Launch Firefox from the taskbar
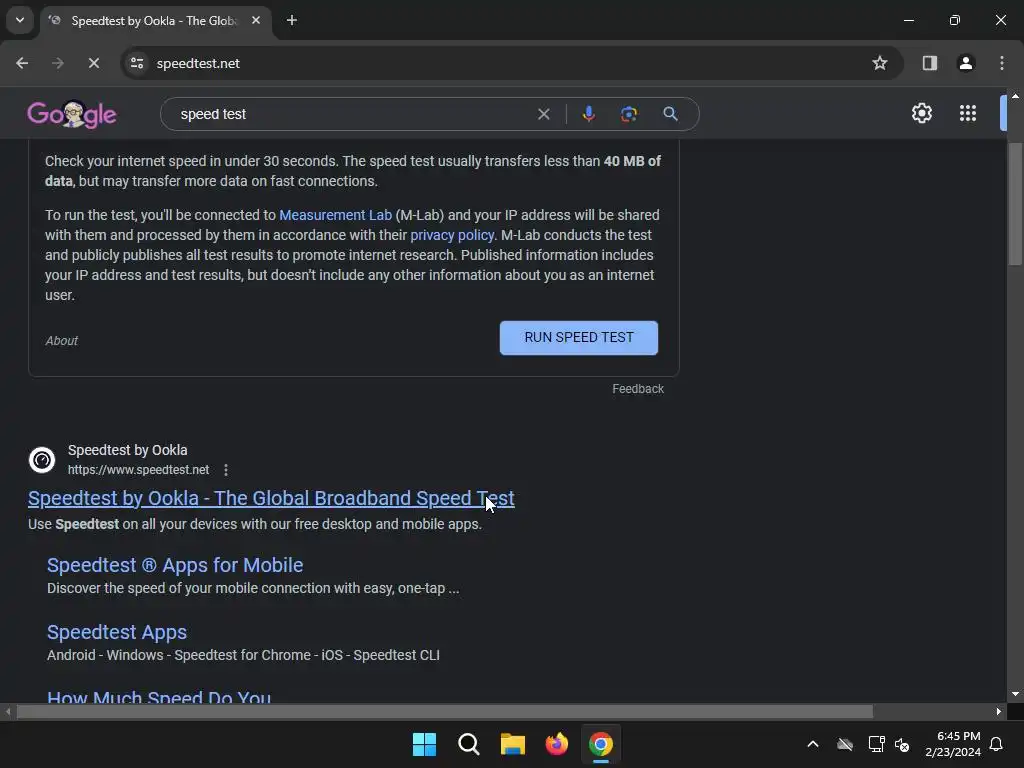1024x768 pixels. tap(556, 744)
